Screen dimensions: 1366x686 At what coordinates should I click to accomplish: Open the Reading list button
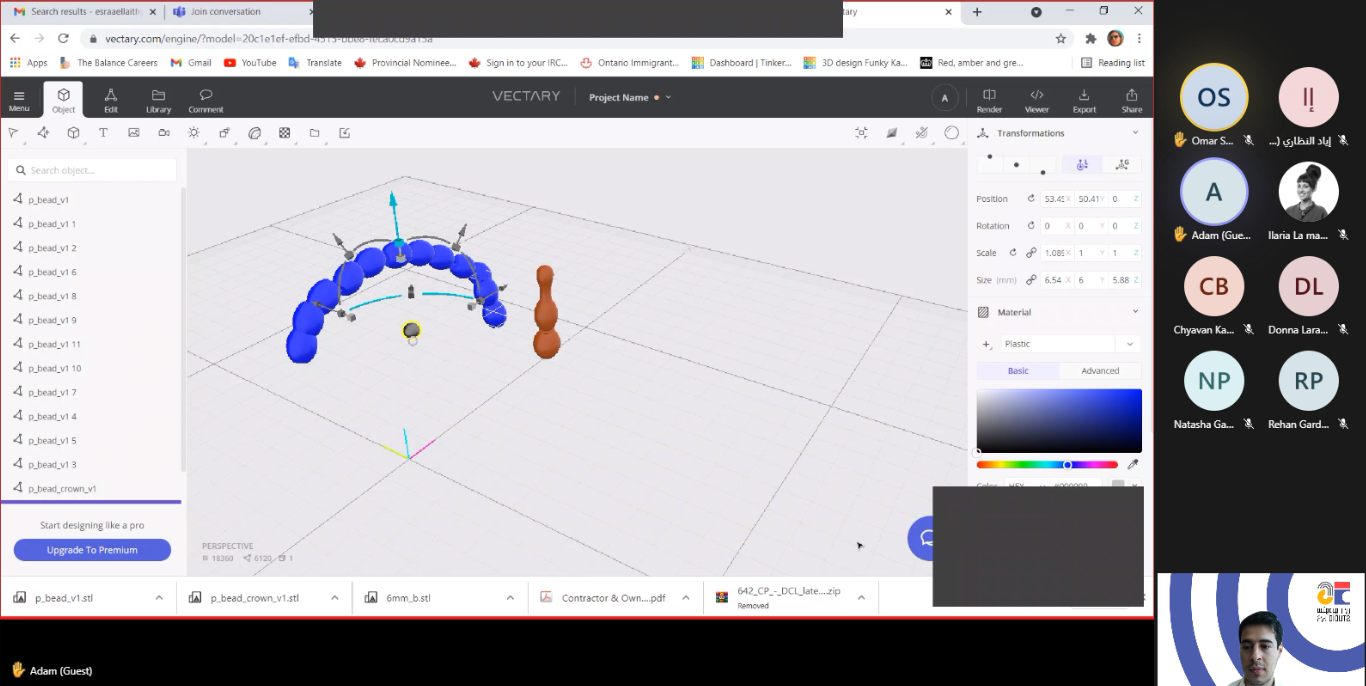click(1113, 62)
